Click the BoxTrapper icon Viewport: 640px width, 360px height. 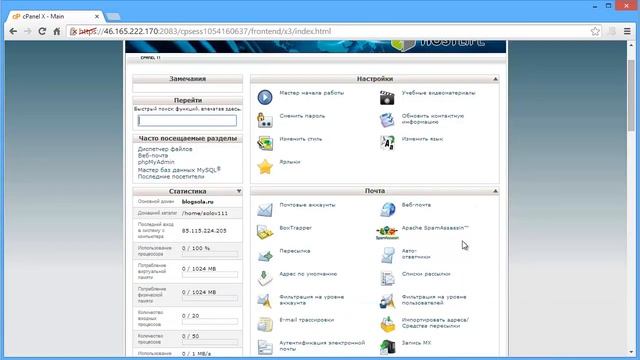264,232
